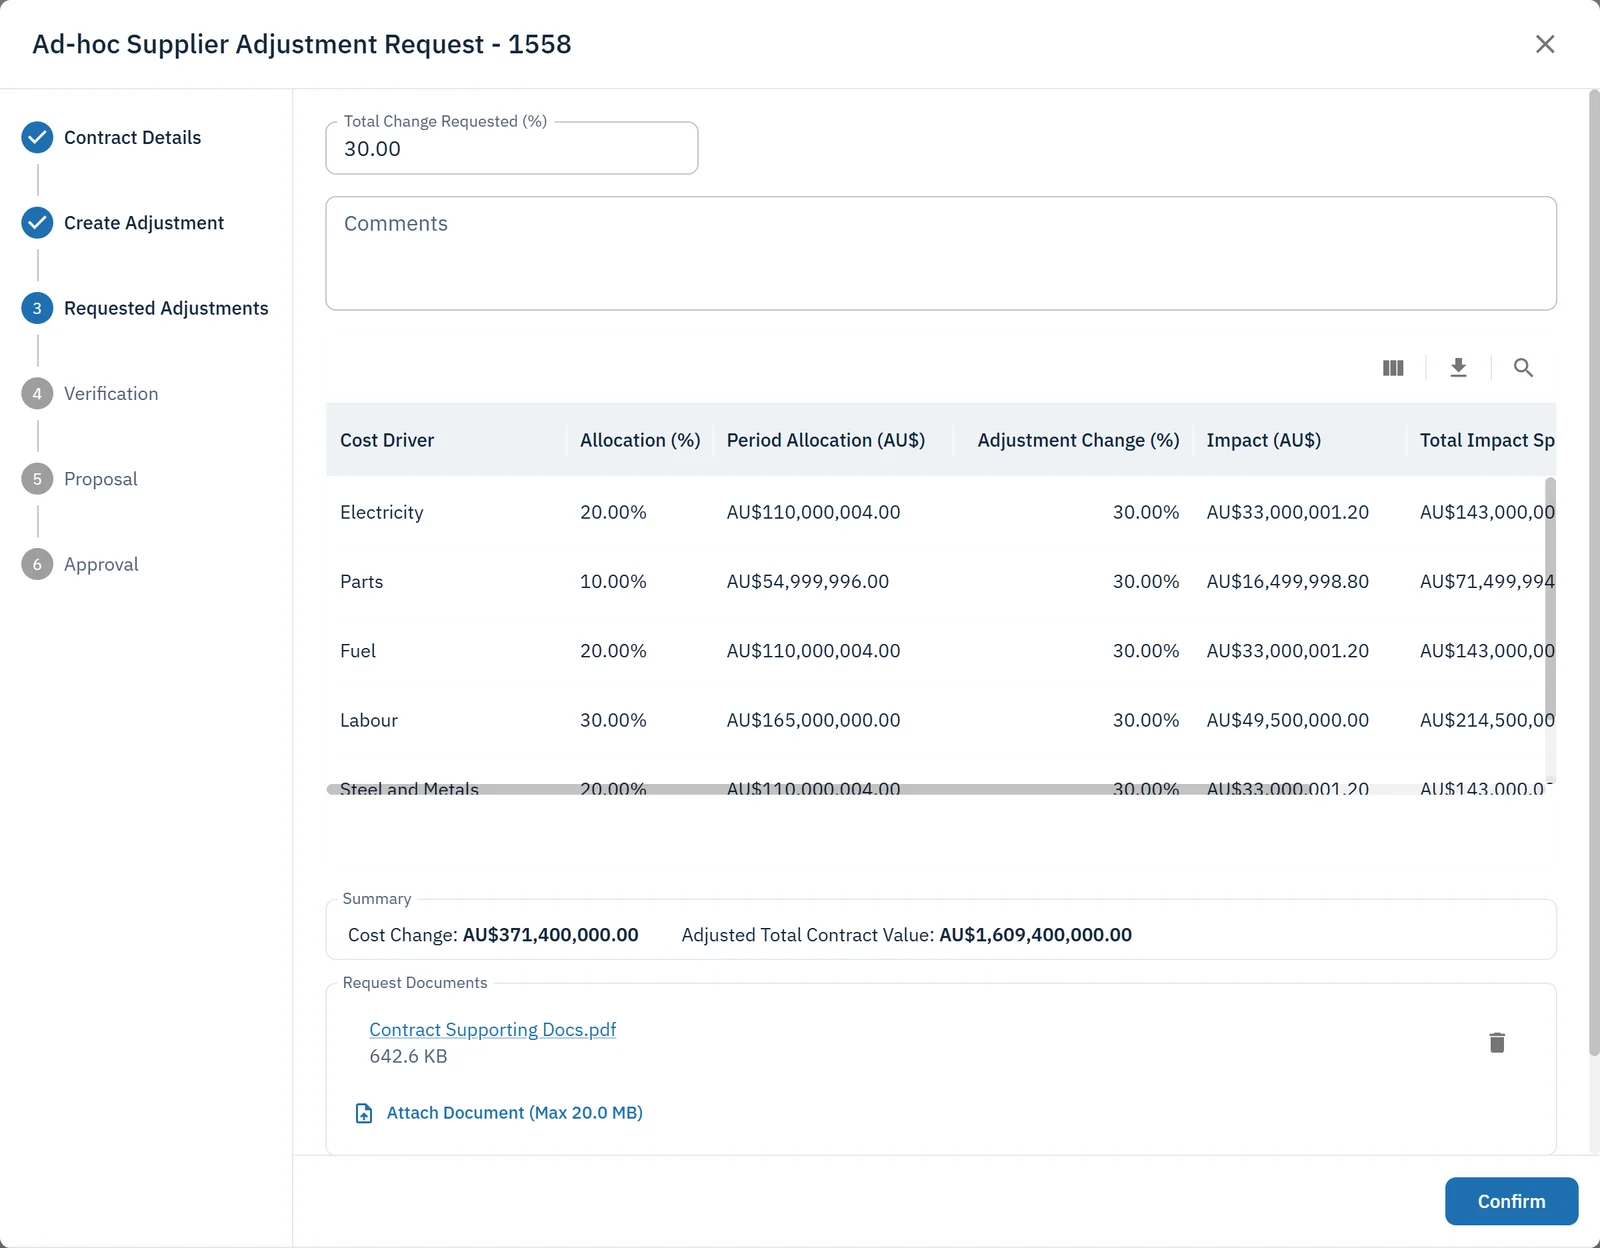Go to Create Adjustment step

(x=123, y=222)
